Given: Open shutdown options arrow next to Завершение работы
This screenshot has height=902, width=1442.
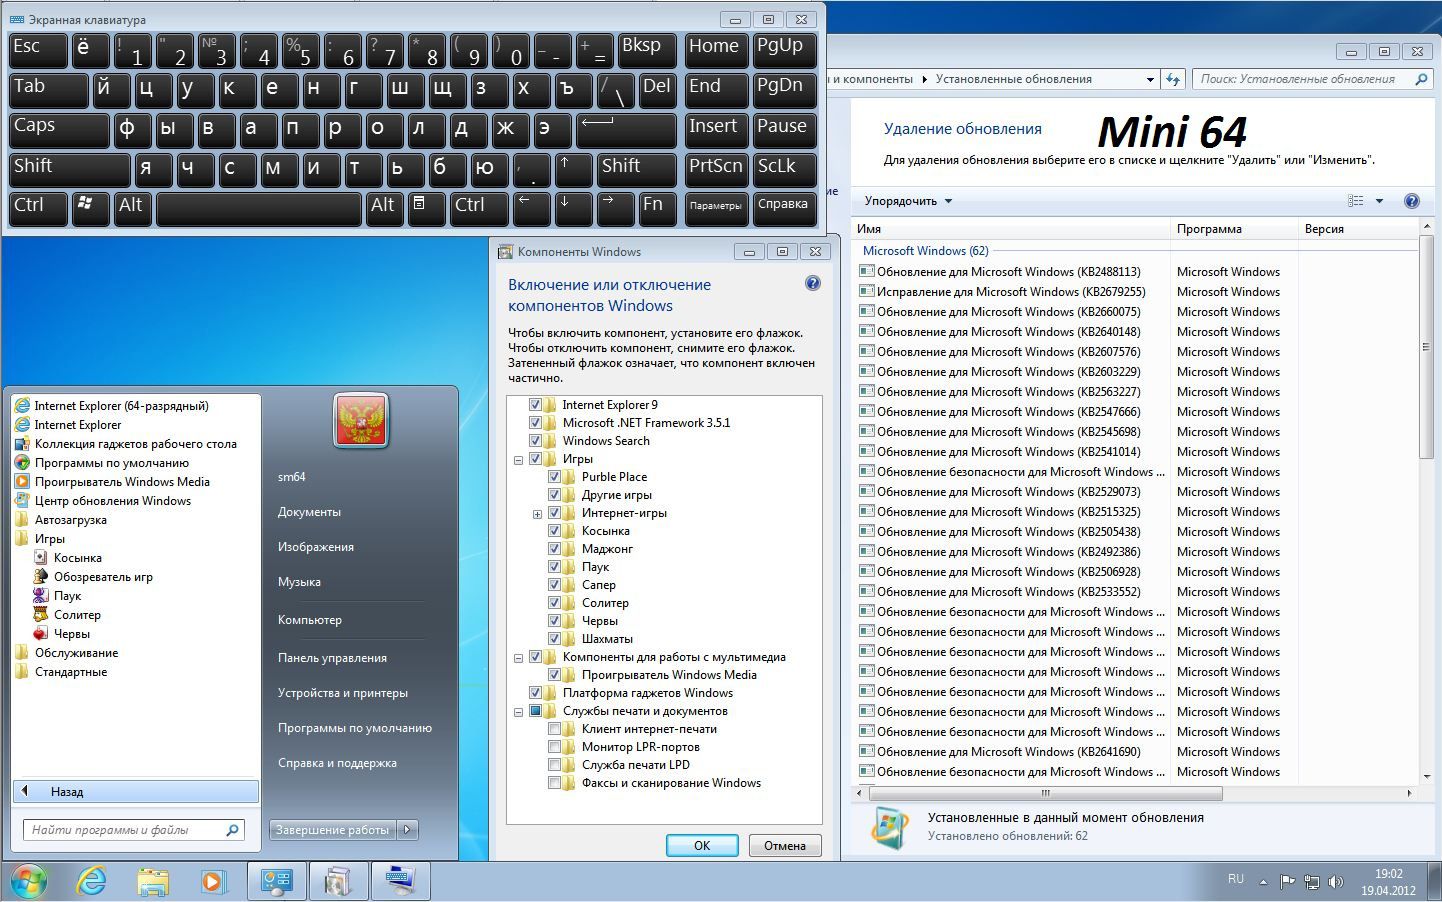Looking at the screenshot, I should click(407, 829).
